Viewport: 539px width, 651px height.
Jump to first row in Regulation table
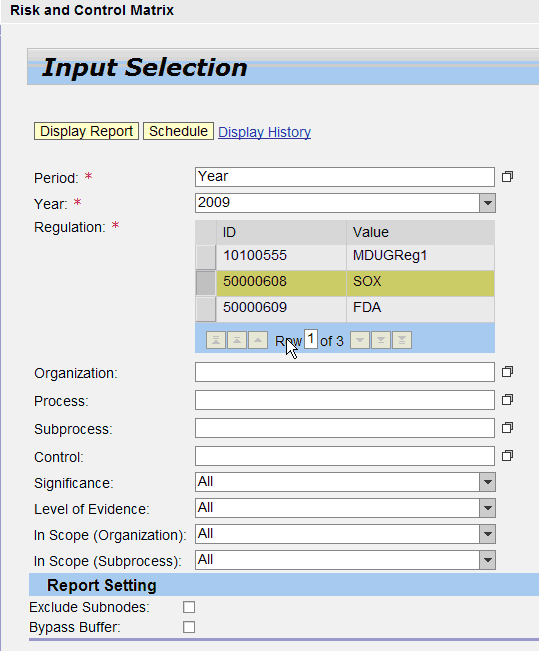tap(216, 340)
